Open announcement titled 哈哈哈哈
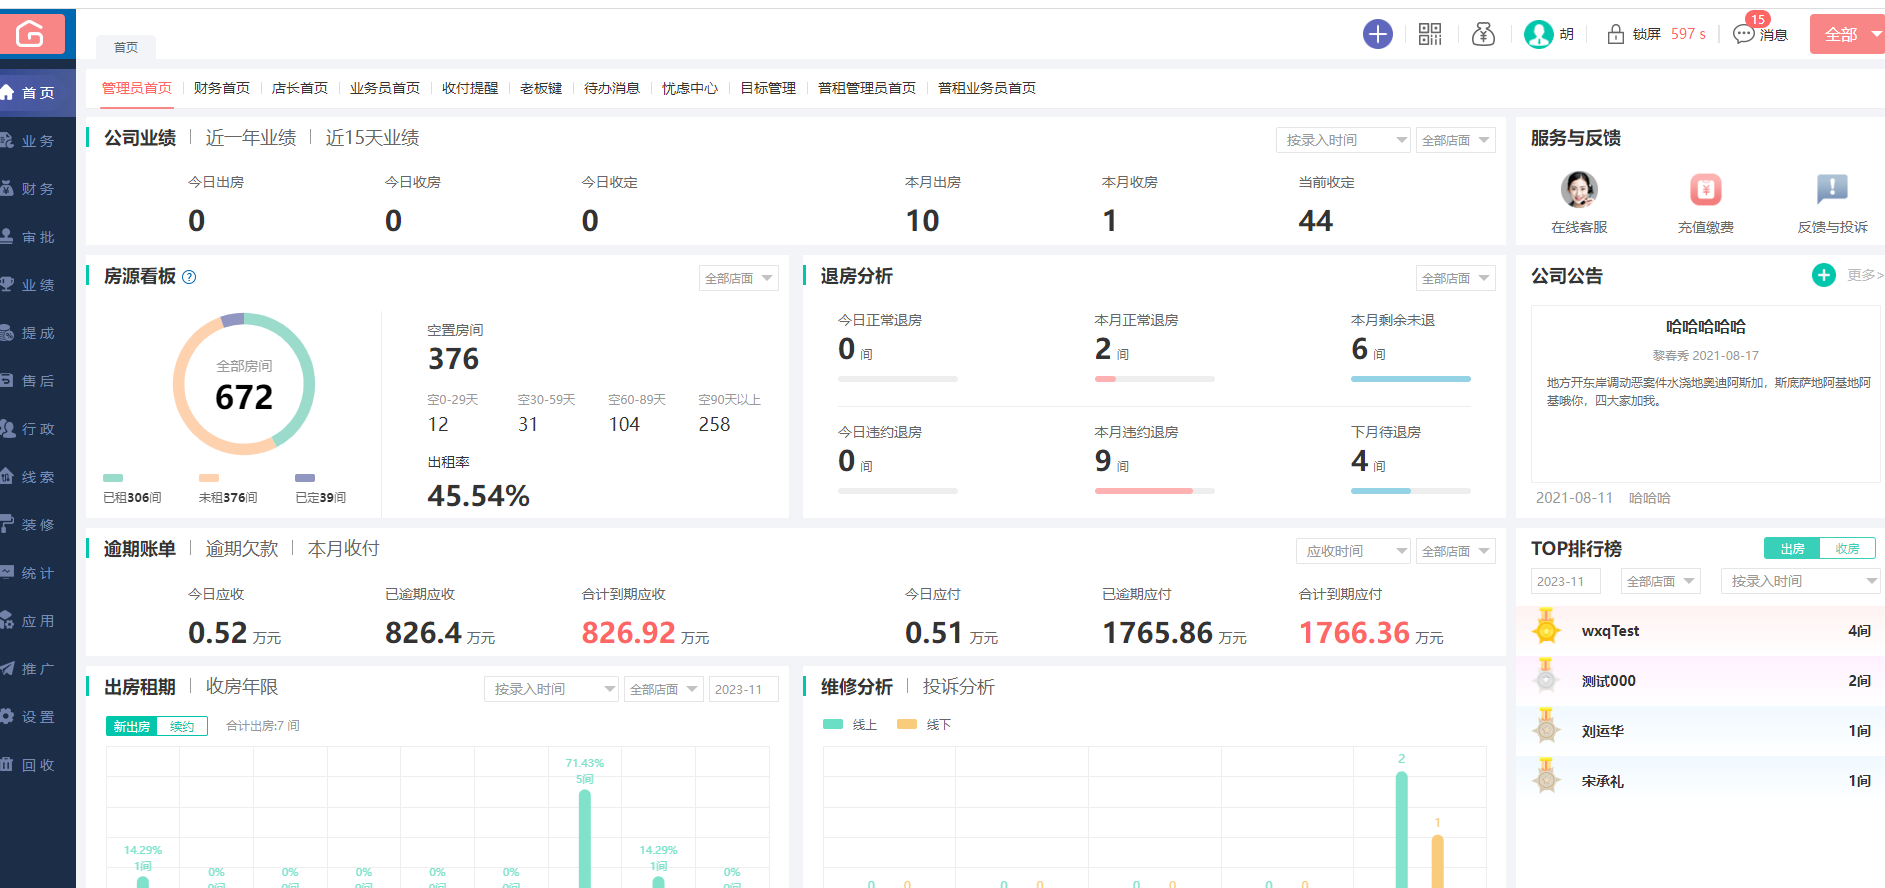This screenshot has width=1885, height=888. pyautogui.click(x=1706, y=326)
